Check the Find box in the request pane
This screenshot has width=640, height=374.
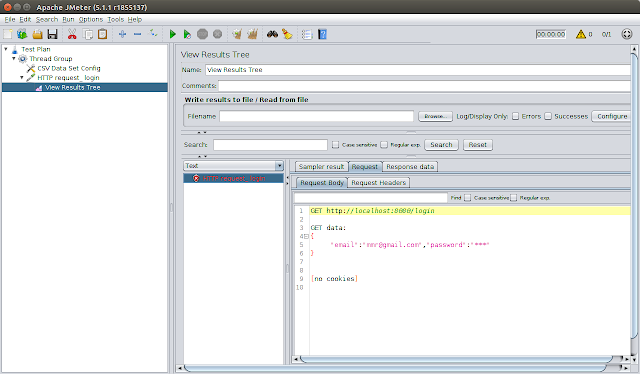[x=371, y=198]
